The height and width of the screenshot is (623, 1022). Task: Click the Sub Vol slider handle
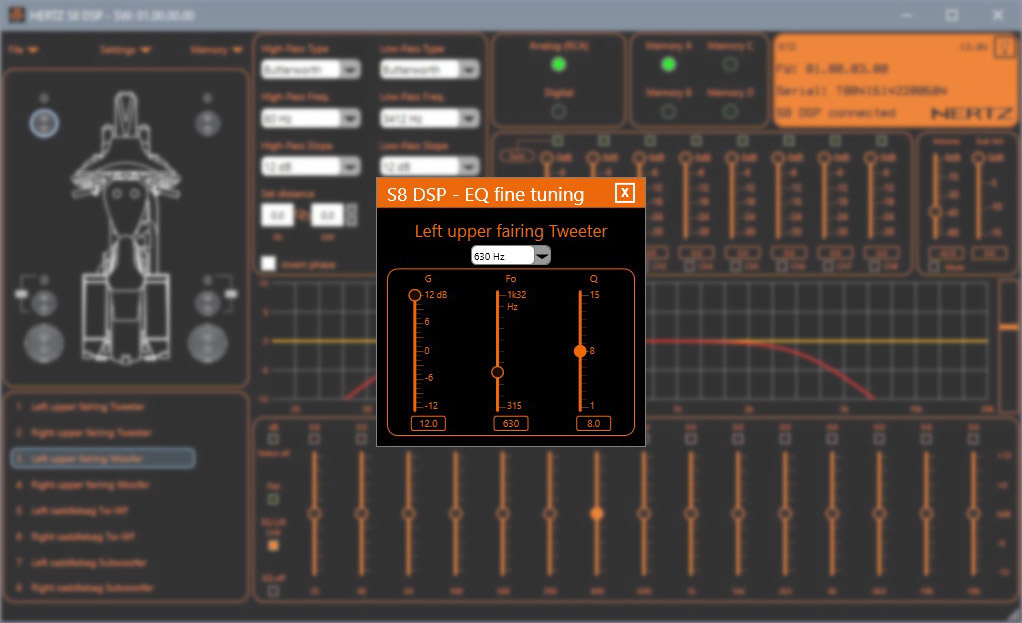coord(978,158)
